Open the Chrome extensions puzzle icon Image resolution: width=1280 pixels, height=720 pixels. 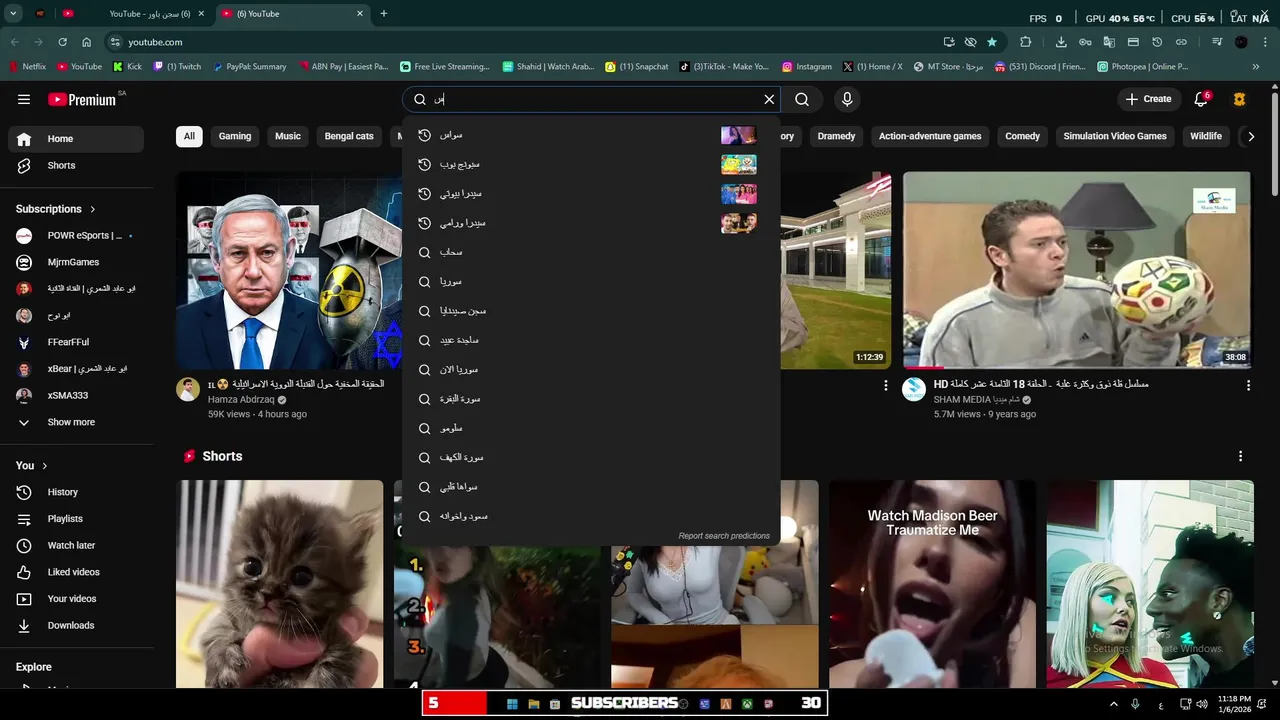coord(1026,42)
